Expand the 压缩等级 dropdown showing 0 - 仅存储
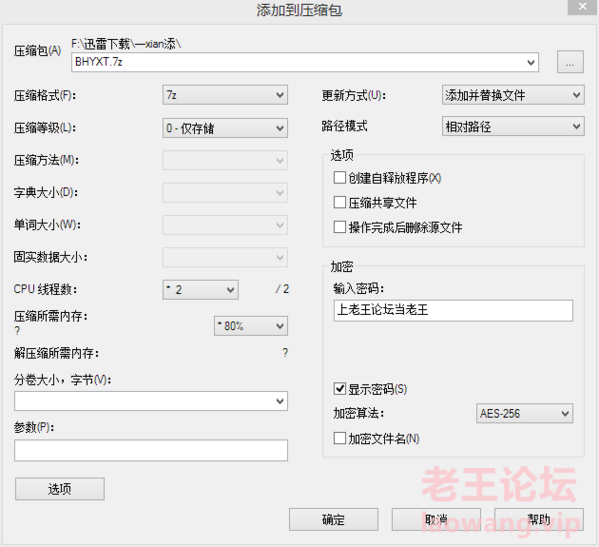The image size is (599, 547). pos(225,128)
